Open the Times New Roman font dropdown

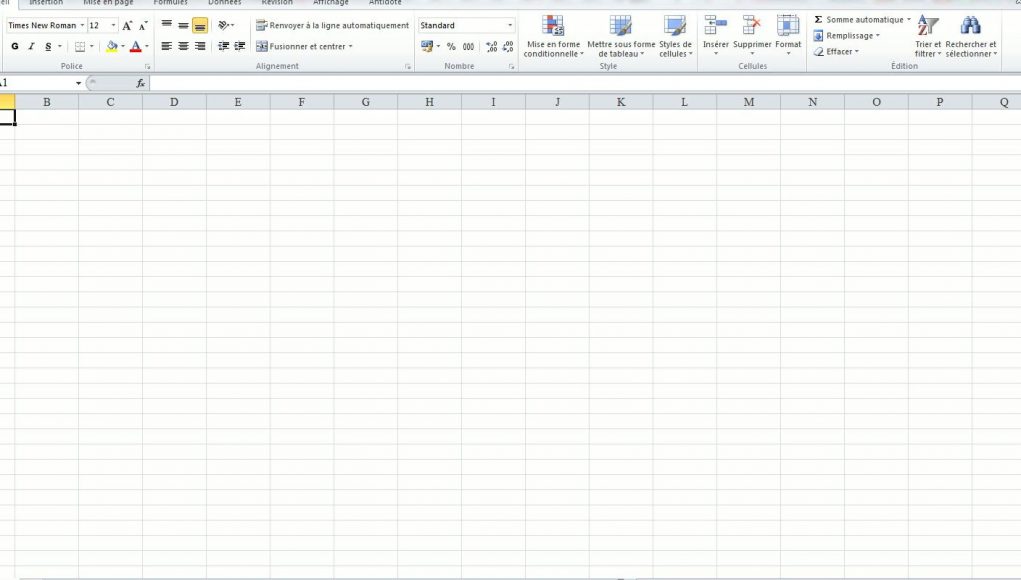pyautogui.click(x=82, y=25)
